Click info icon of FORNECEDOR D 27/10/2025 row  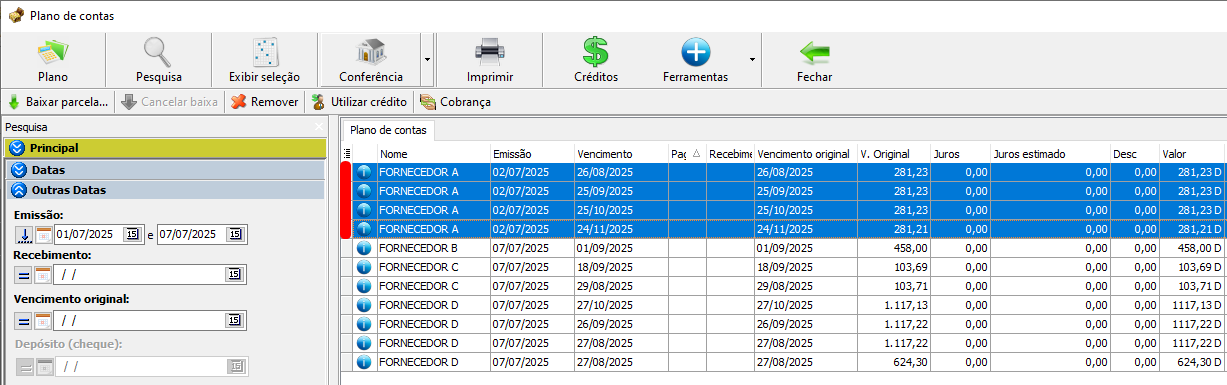point(363,305)
